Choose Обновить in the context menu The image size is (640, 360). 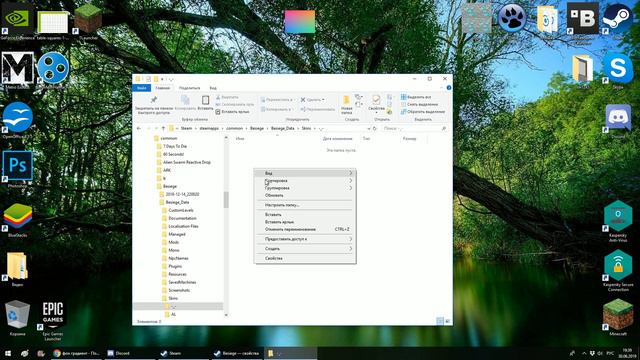(305, 196)
